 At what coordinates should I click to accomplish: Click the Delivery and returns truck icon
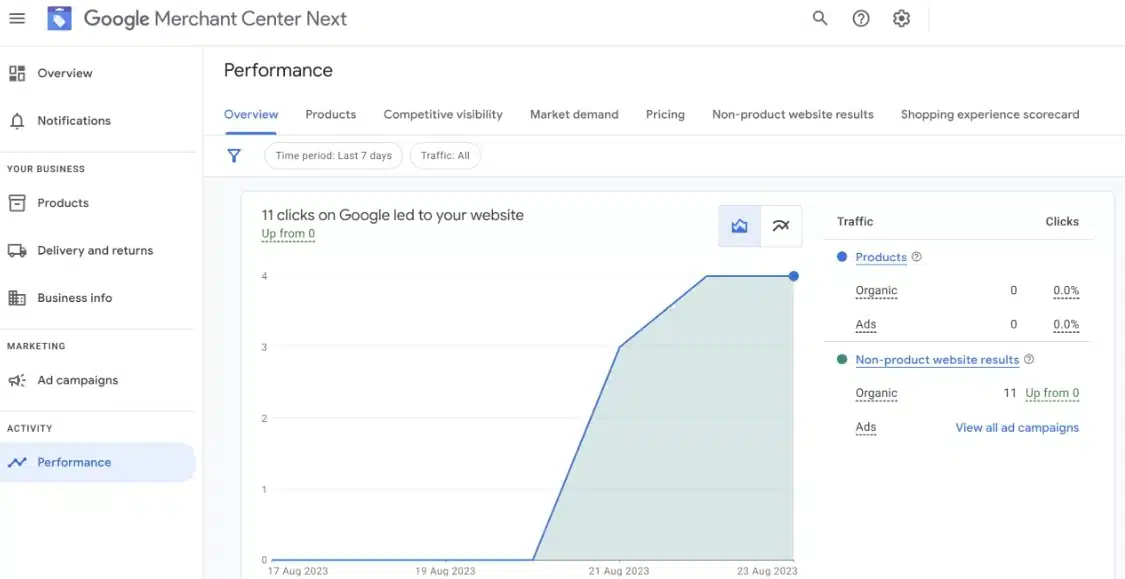pyautogui.click(x=17, y=250)
